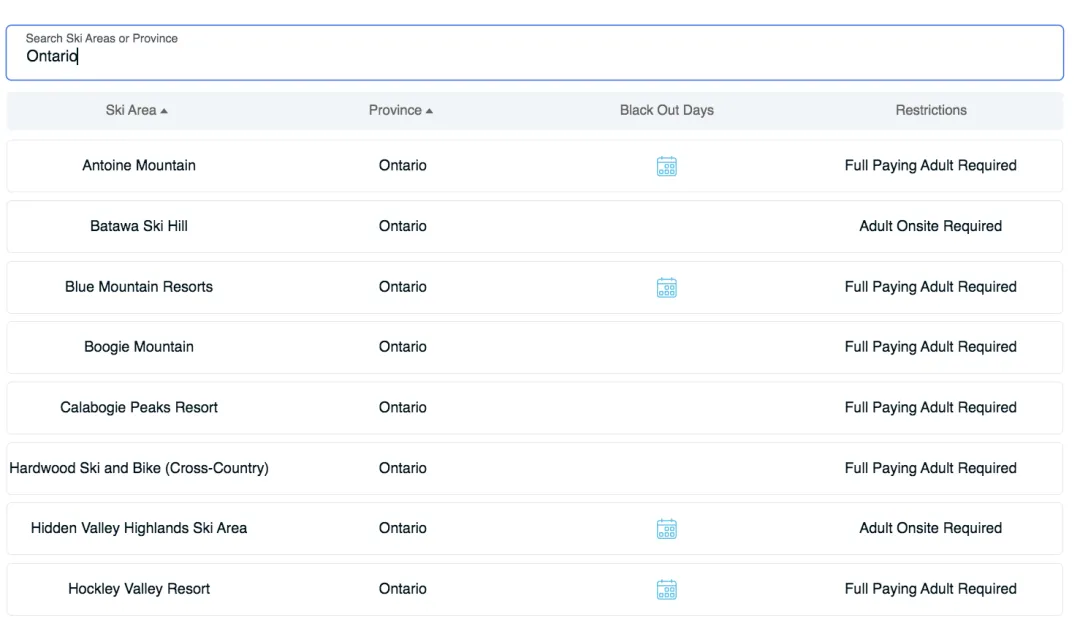Screen dimensions: 1080x623
Task: Select Hardwood Ski and Bike (Cross-Country)
Action: pos(139,468)
